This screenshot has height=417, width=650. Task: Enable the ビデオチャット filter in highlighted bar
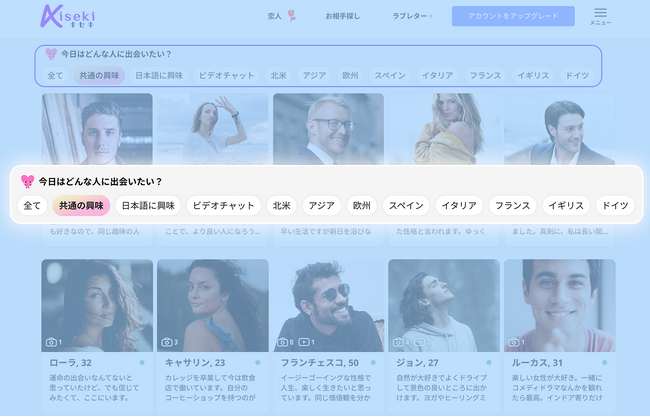223,205
